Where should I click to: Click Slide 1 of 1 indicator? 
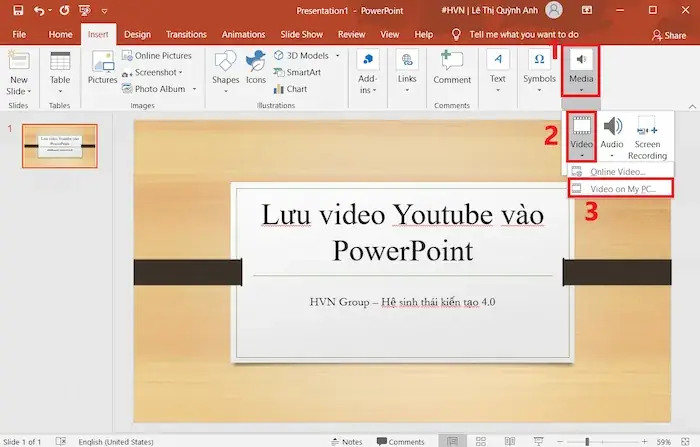click(x=22, y=442)
